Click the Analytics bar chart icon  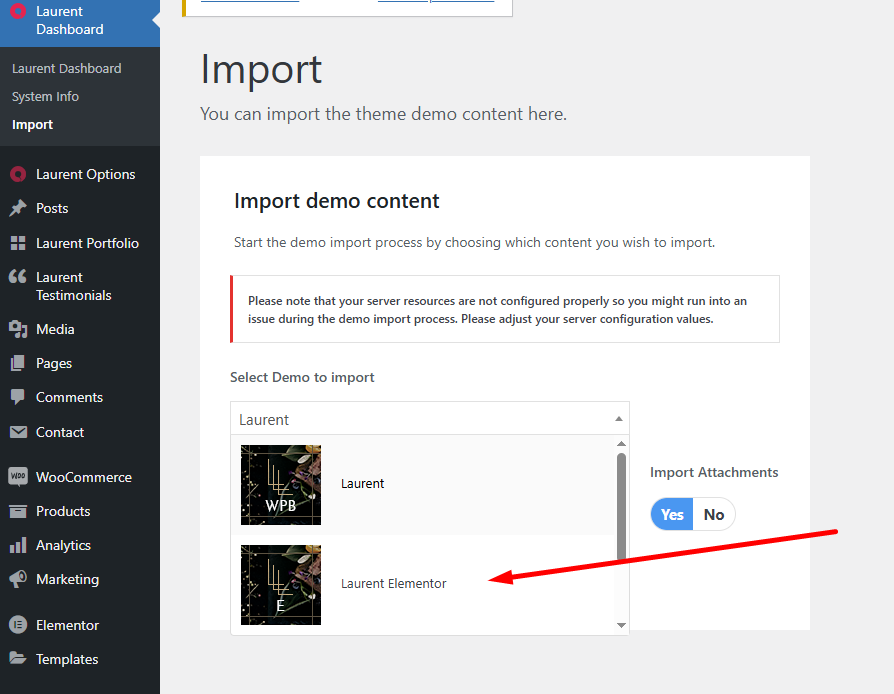18,545
